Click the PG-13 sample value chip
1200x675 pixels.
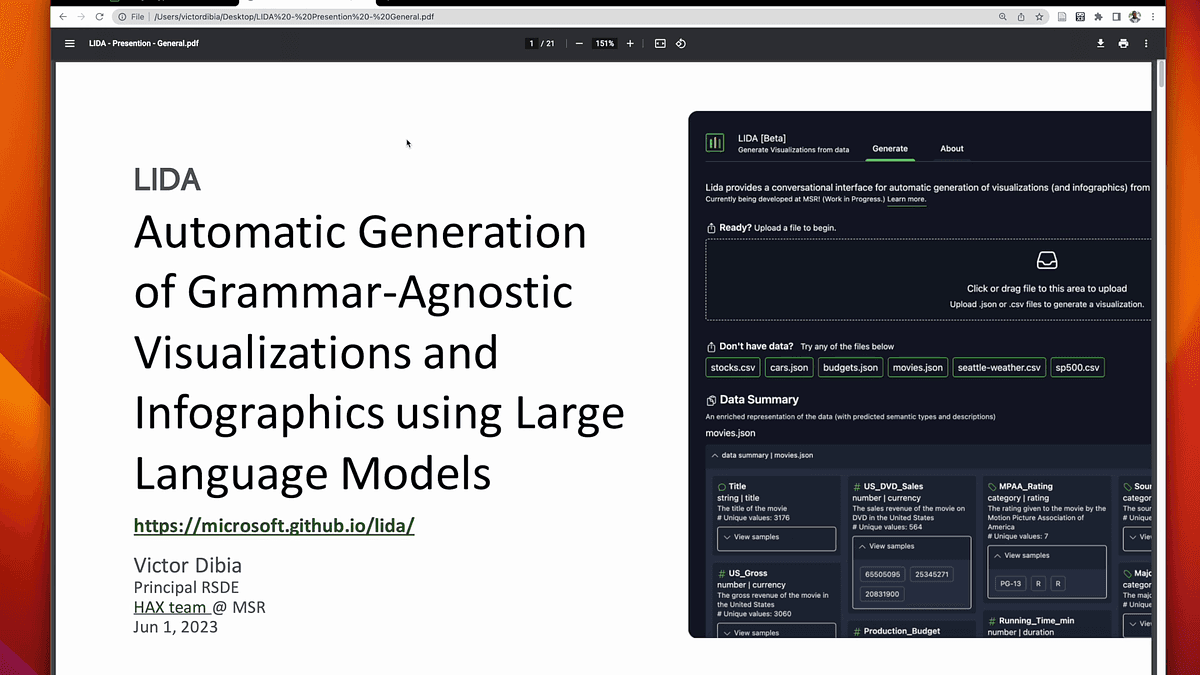point(1011,583)
